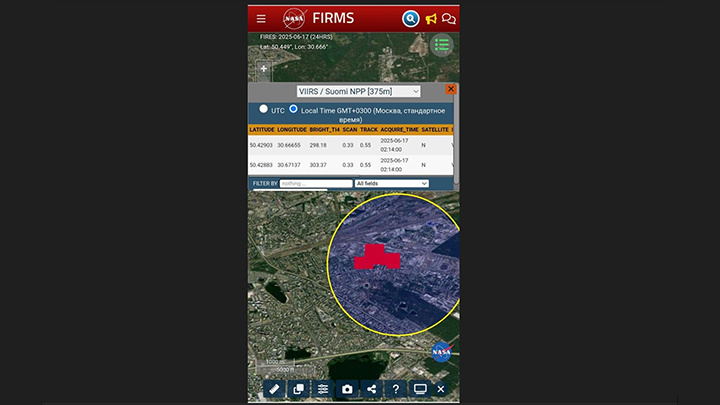The image size is (720, 405).
Task: Open the green layer list button
Action: tap(442, 45)
